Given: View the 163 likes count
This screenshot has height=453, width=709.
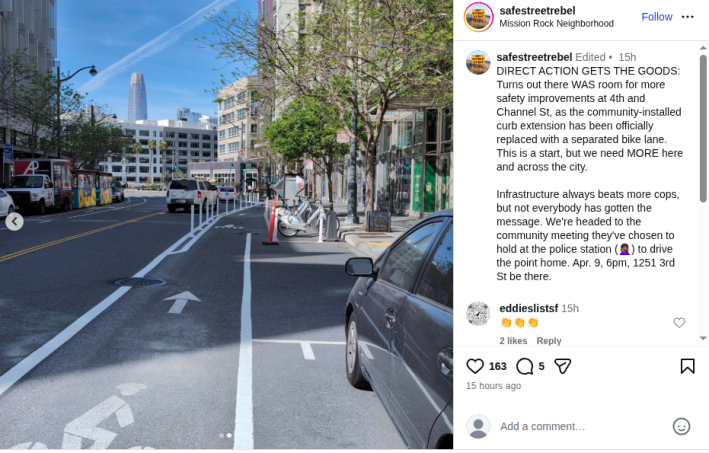Looking at the screenshot, I should click(497, 366).
